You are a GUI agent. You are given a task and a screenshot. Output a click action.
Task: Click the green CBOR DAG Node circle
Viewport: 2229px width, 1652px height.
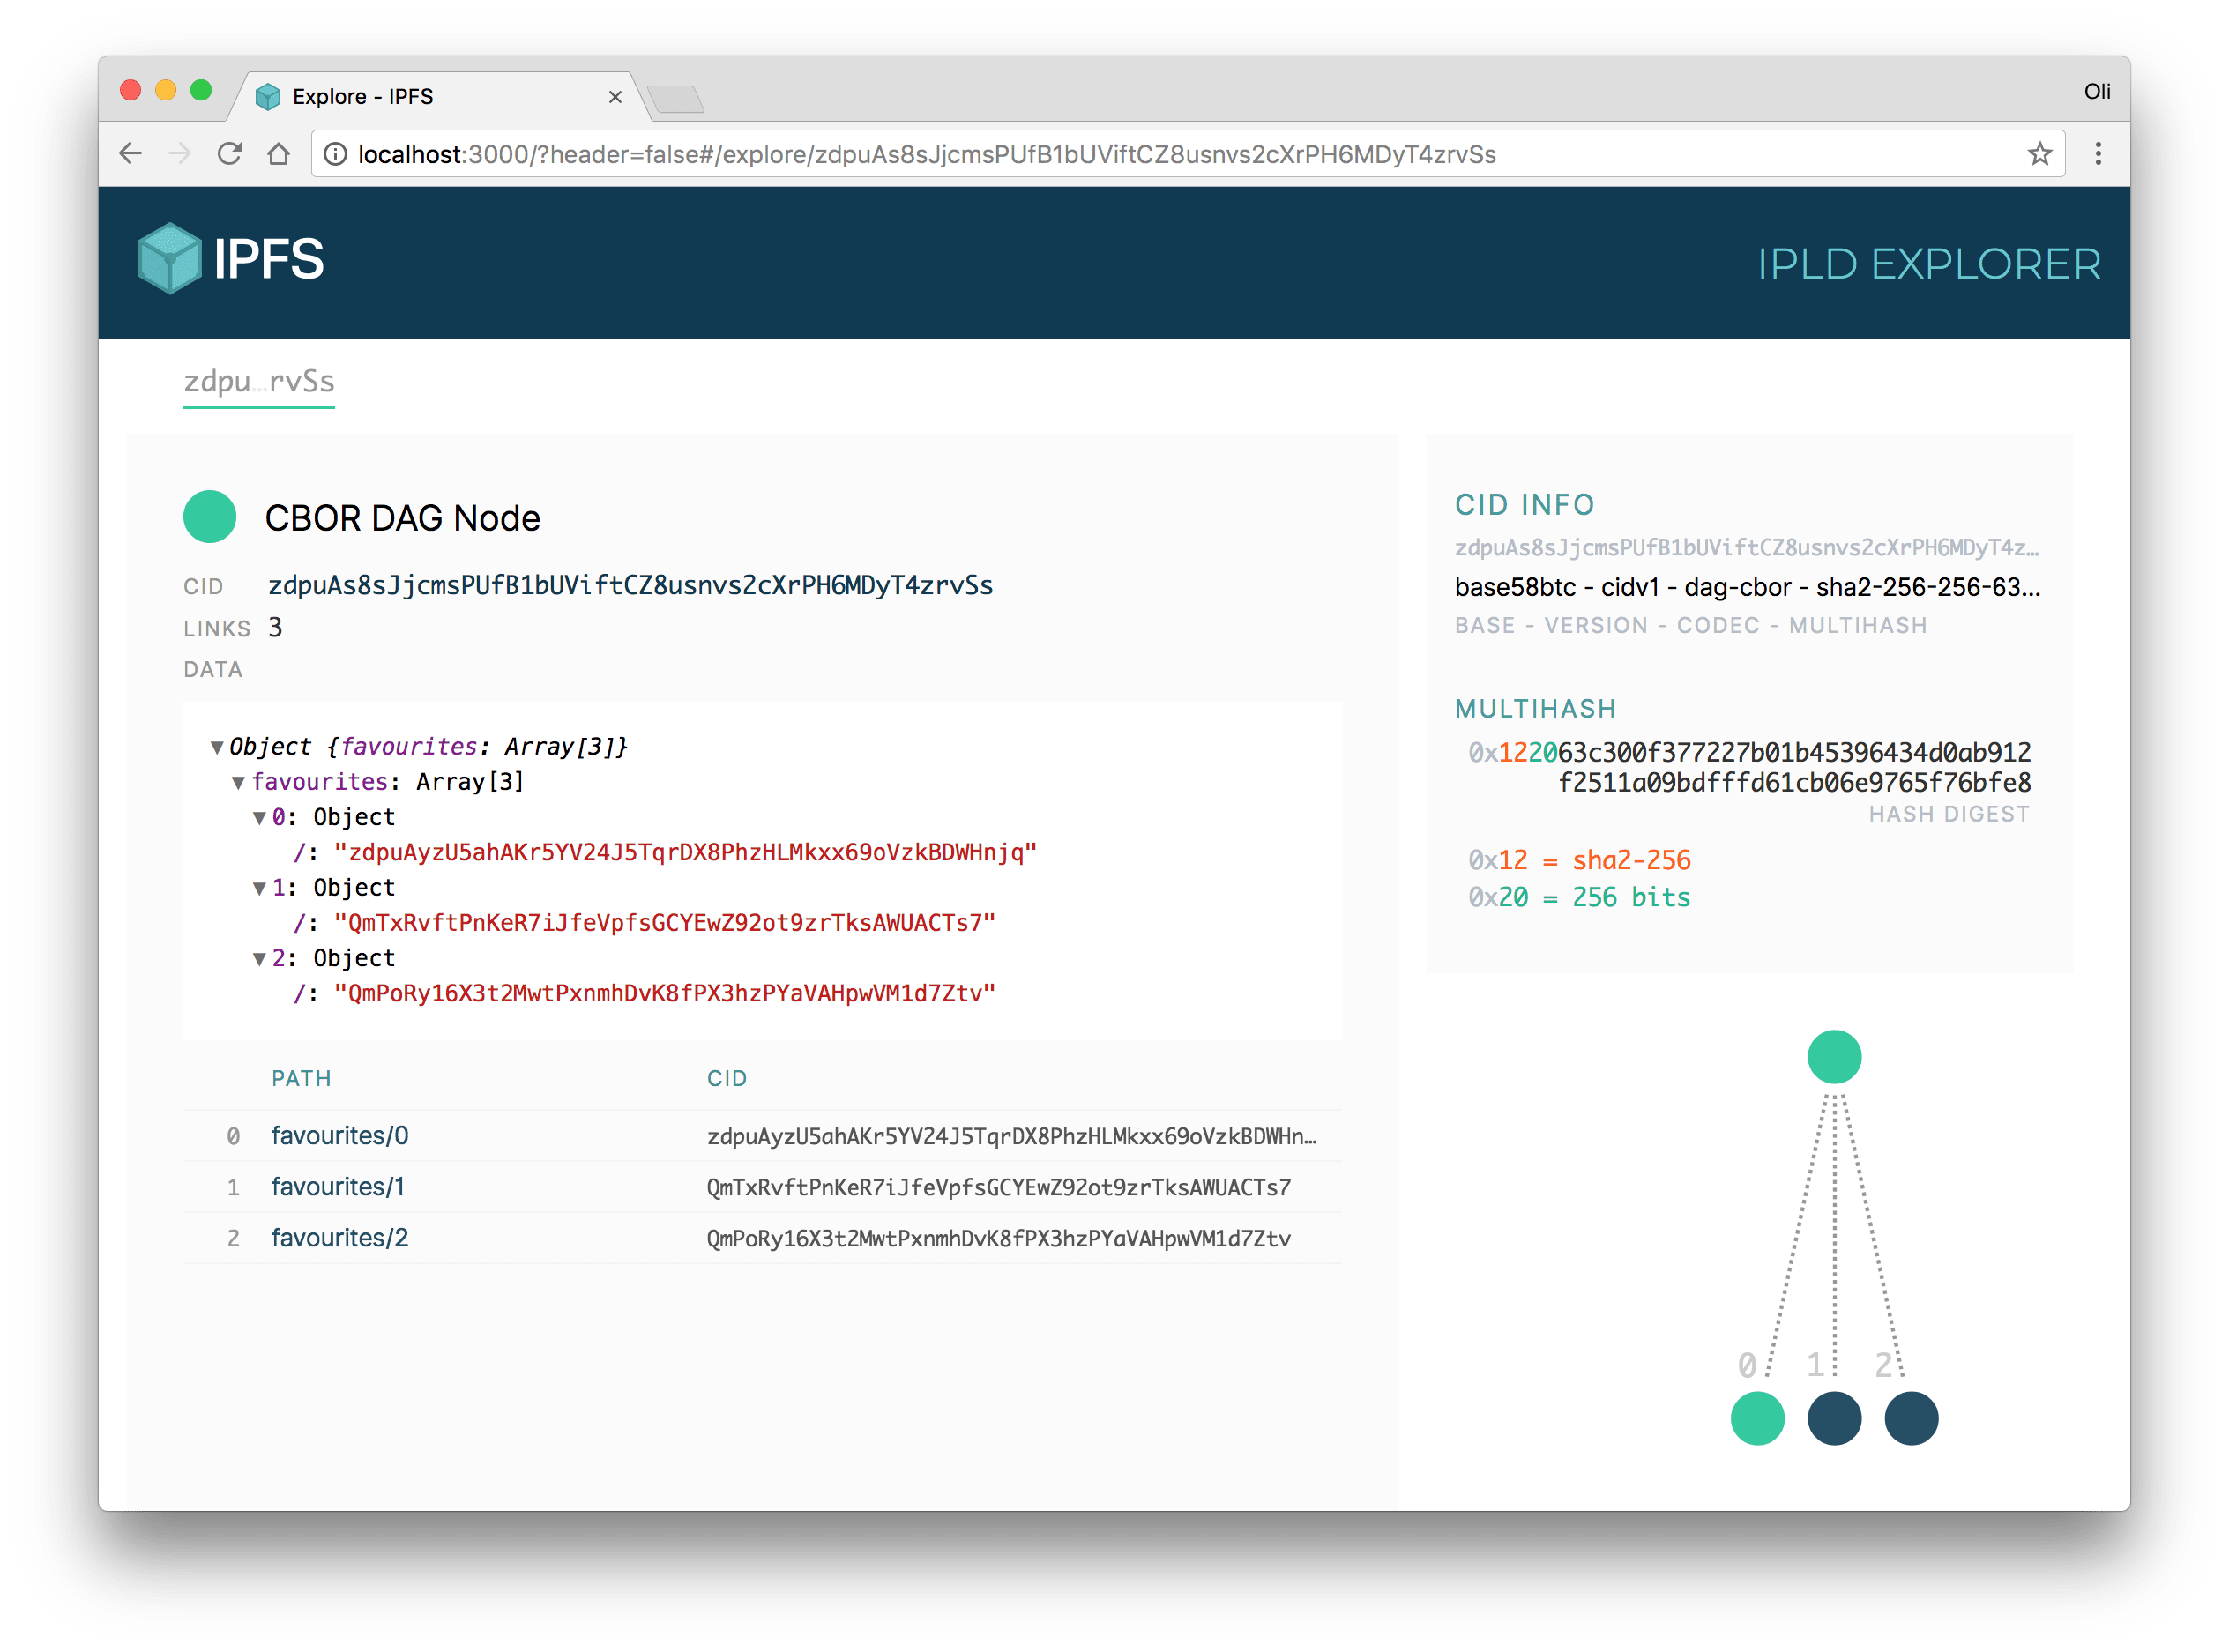[209, 516]
